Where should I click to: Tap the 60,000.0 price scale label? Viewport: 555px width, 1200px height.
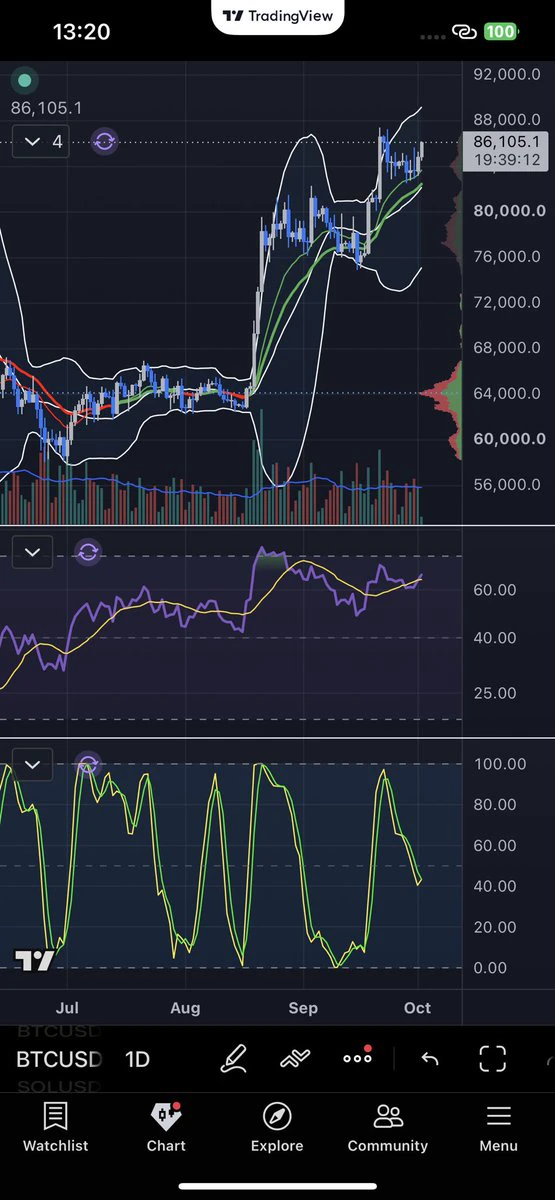click(x=509, y=439)
